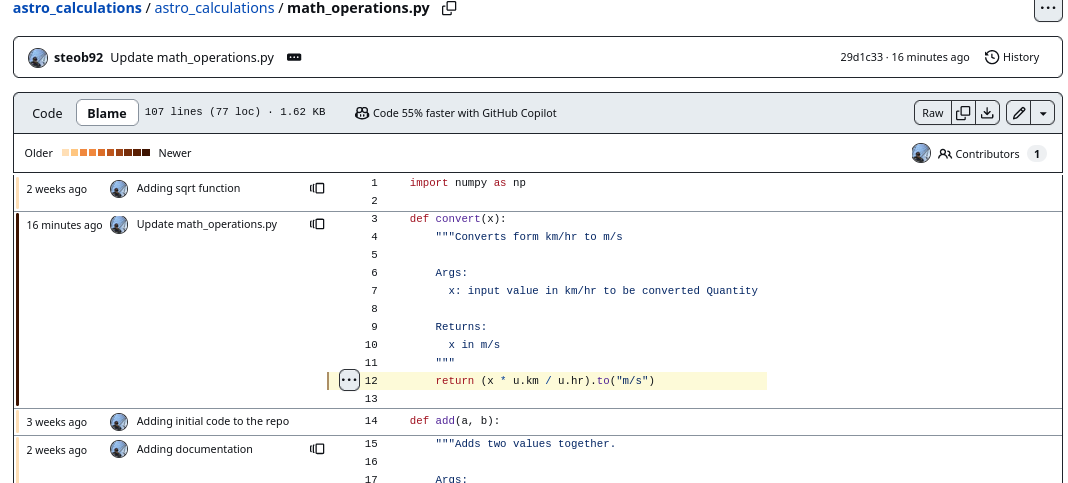
Task: Click '2 weeks ago' on sqrt function row
Action: (x=57, y=189)
